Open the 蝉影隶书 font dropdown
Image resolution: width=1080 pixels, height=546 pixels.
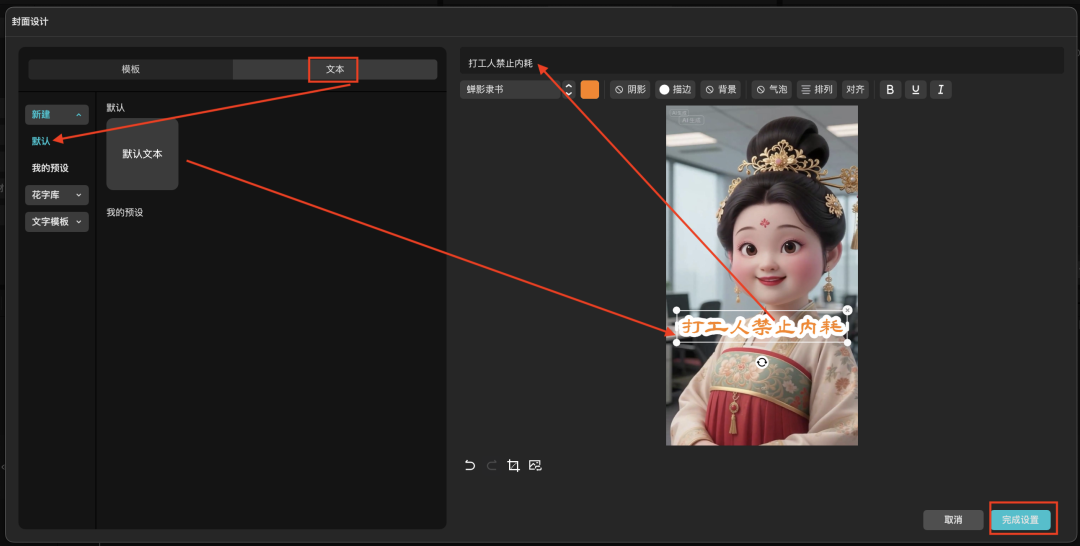(510, 90)
